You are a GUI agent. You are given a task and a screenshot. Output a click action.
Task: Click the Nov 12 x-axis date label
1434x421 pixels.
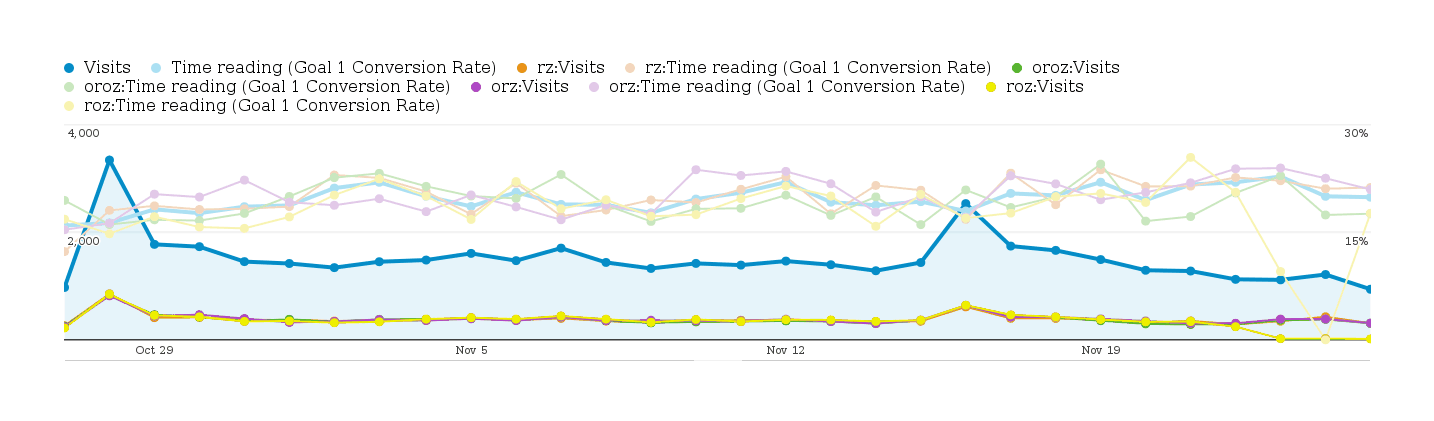[785, 351]
